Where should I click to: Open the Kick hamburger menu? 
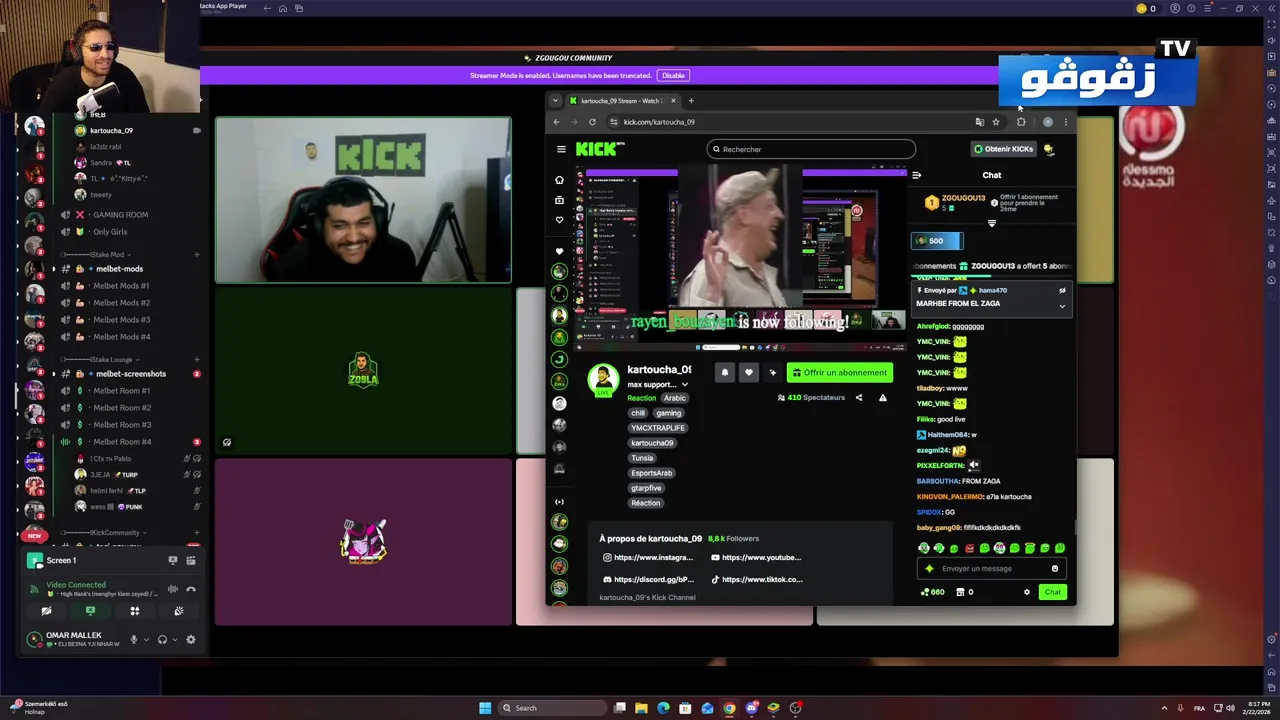click(561, 149)
